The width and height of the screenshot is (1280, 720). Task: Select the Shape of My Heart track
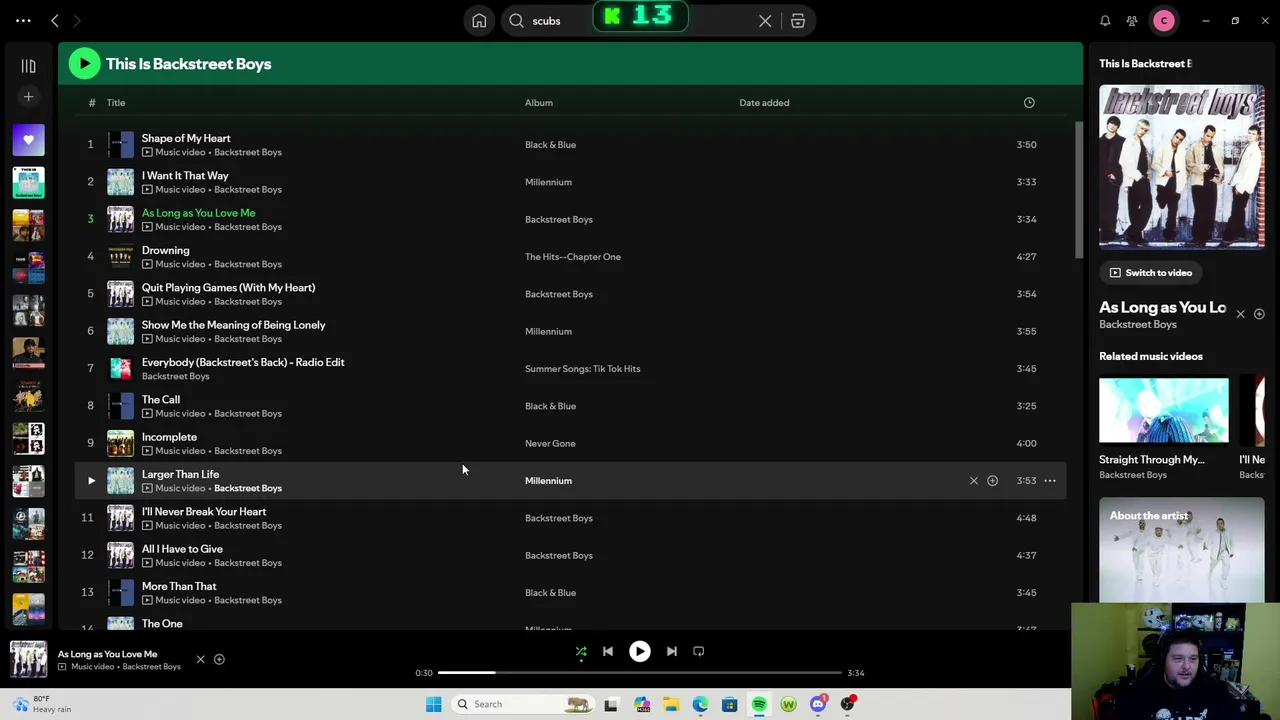pos(186,139)
